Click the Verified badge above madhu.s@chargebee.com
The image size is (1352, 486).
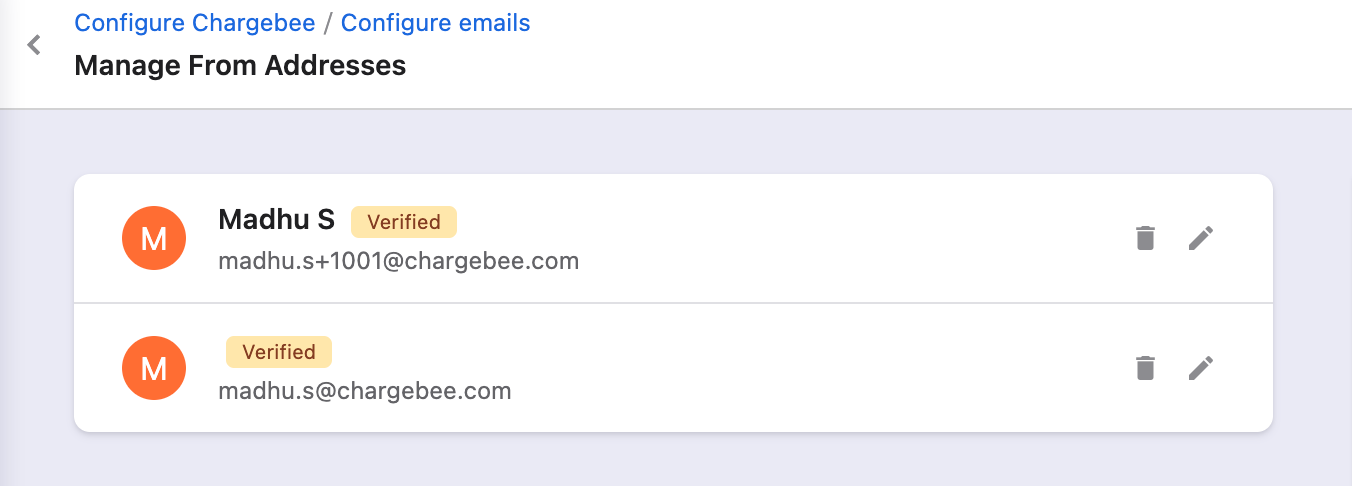(x=278, y=352)
